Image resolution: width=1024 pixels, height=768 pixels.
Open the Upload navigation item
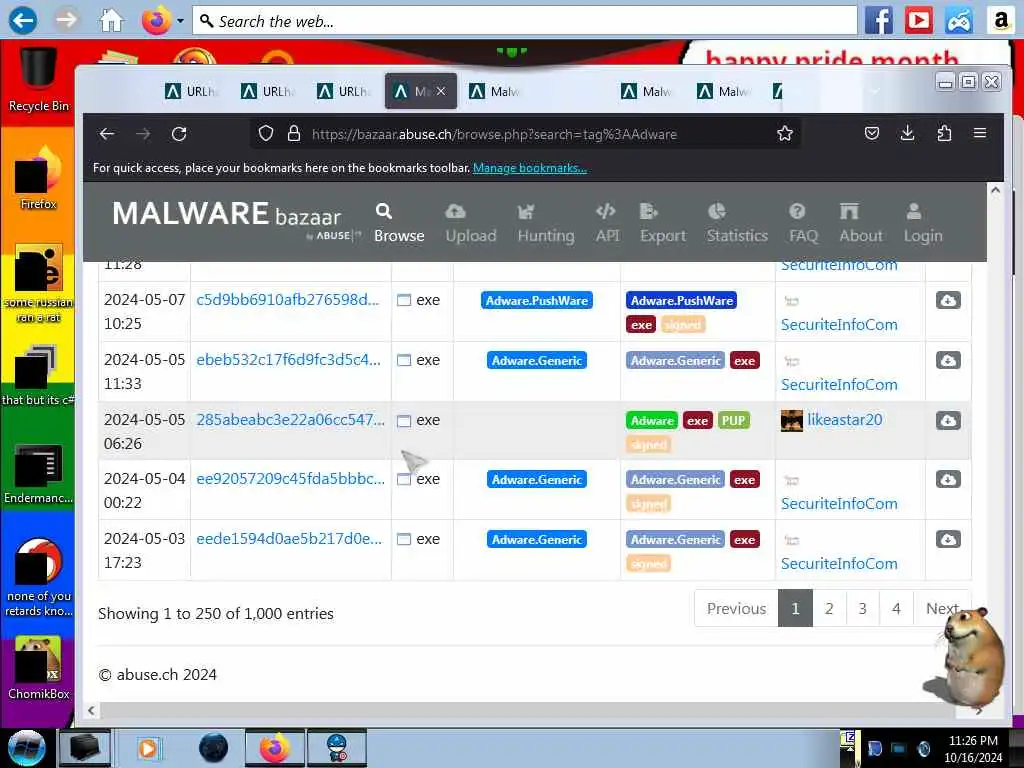click(471, 223)
